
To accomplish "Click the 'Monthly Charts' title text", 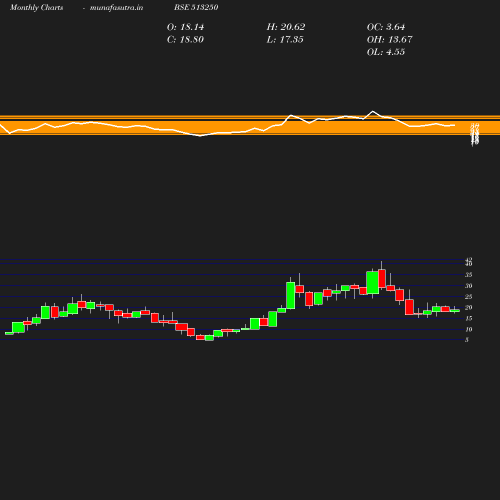I will point(36,8).
